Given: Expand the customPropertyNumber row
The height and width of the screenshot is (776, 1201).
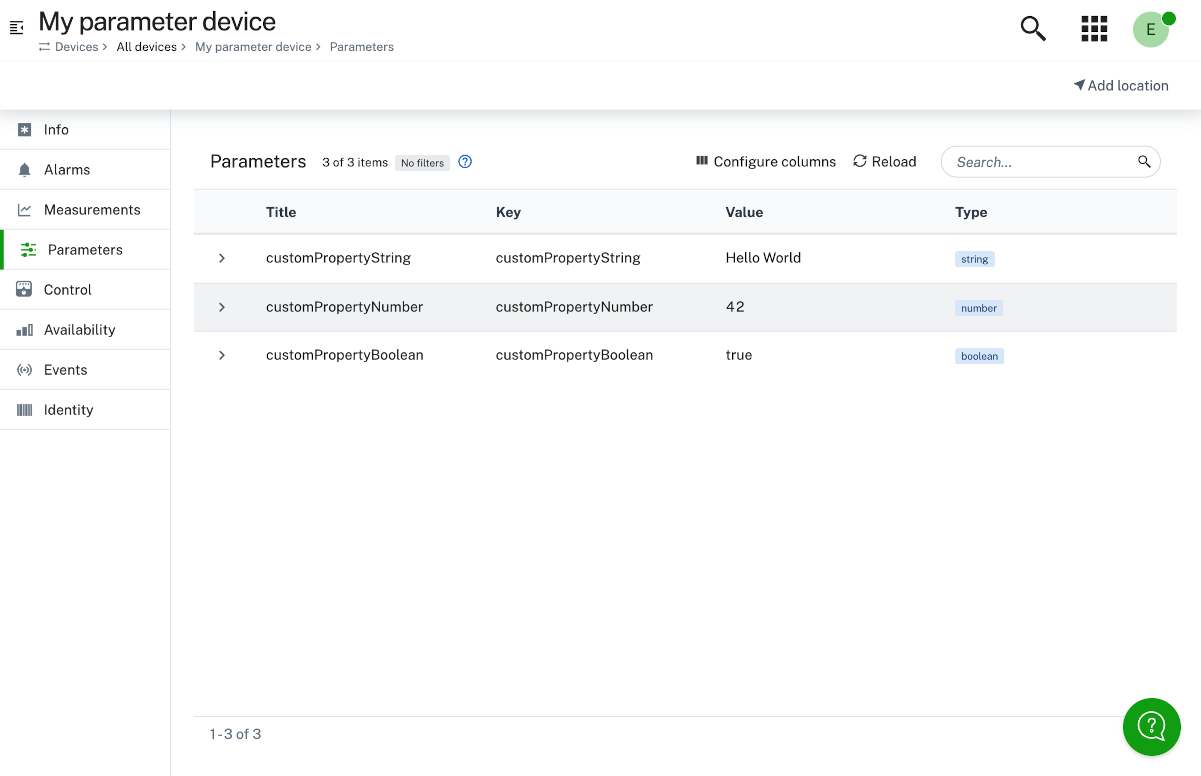Looking at the screenshot, I should tap(222, 307).
